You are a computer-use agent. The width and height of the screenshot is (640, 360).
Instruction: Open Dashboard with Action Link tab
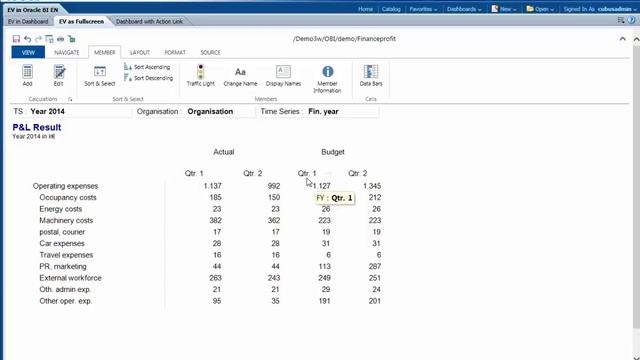[x=149, y=22]
